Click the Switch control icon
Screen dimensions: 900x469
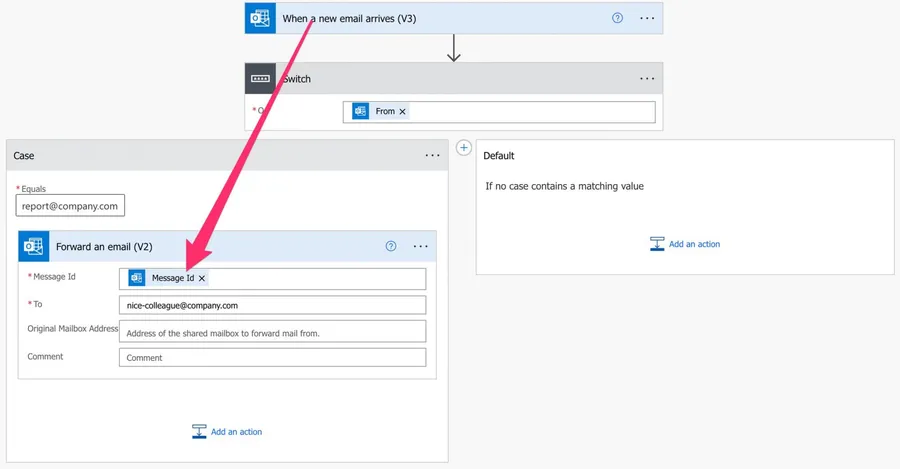pyautogui.click(x=260, y=79)
